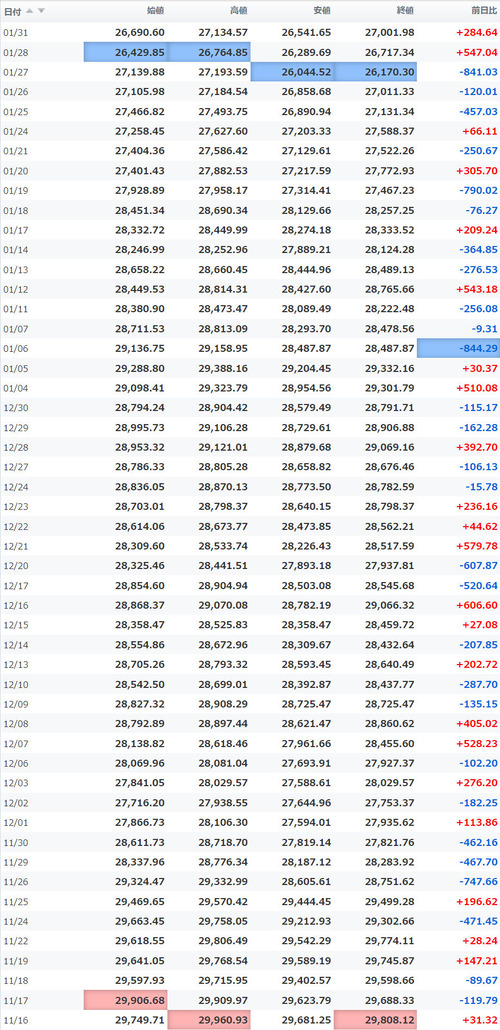Screen dimensions: 500x1030
Task: Click the change value +579.78
Action: point(476,546)
